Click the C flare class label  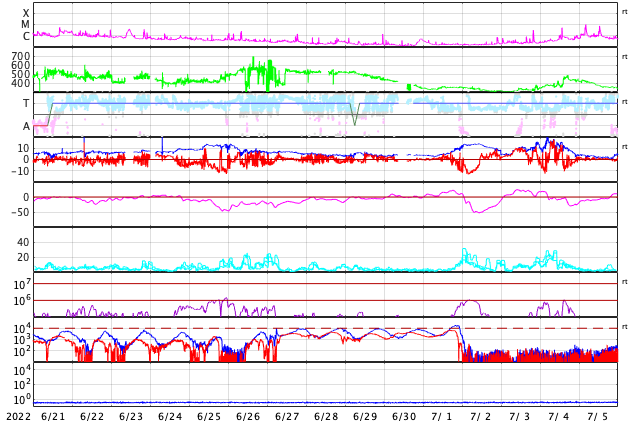(26, 36)
